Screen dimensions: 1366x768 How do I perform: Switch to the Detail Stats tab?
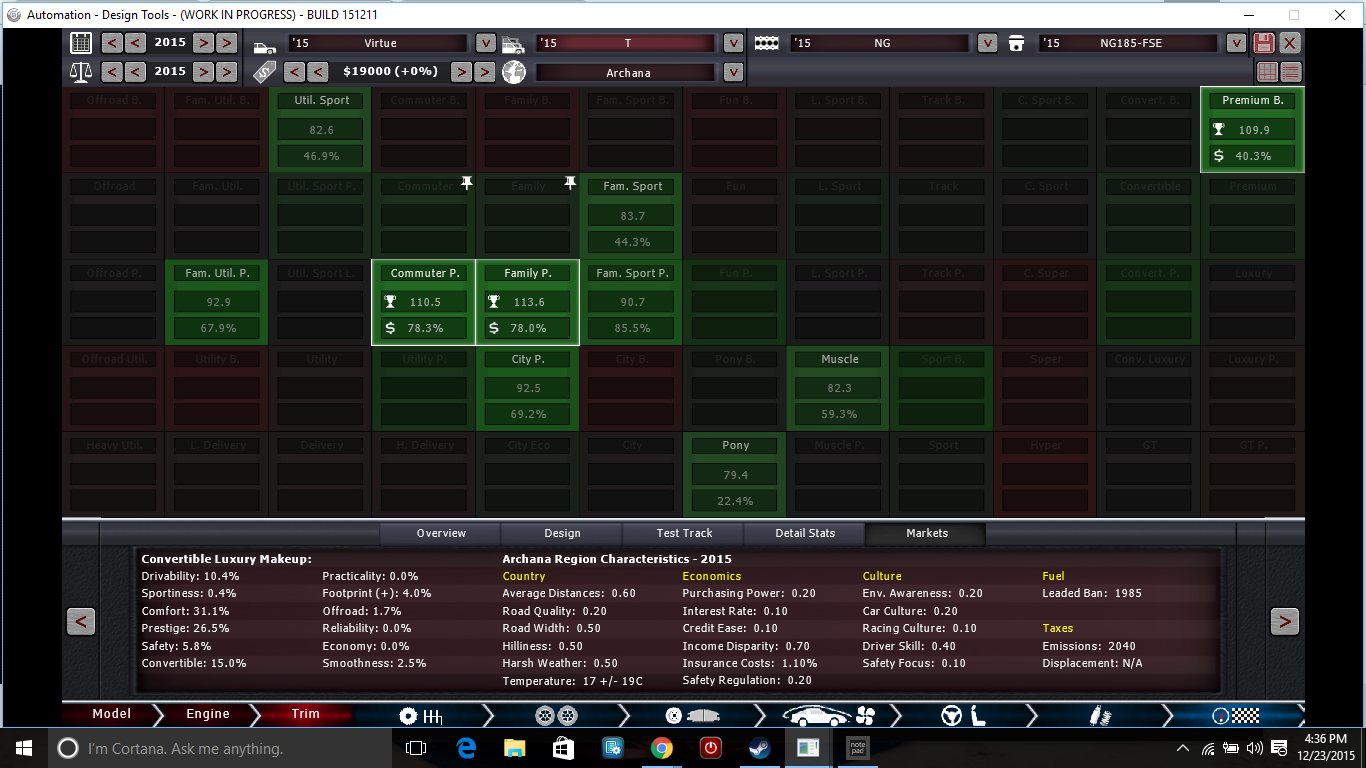point(805,534)
